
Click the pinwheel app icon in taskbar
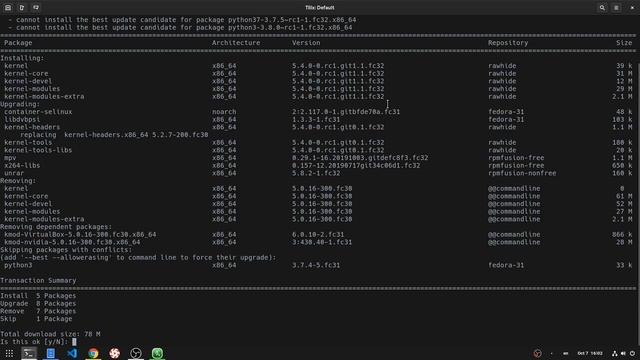click(115, 353)
